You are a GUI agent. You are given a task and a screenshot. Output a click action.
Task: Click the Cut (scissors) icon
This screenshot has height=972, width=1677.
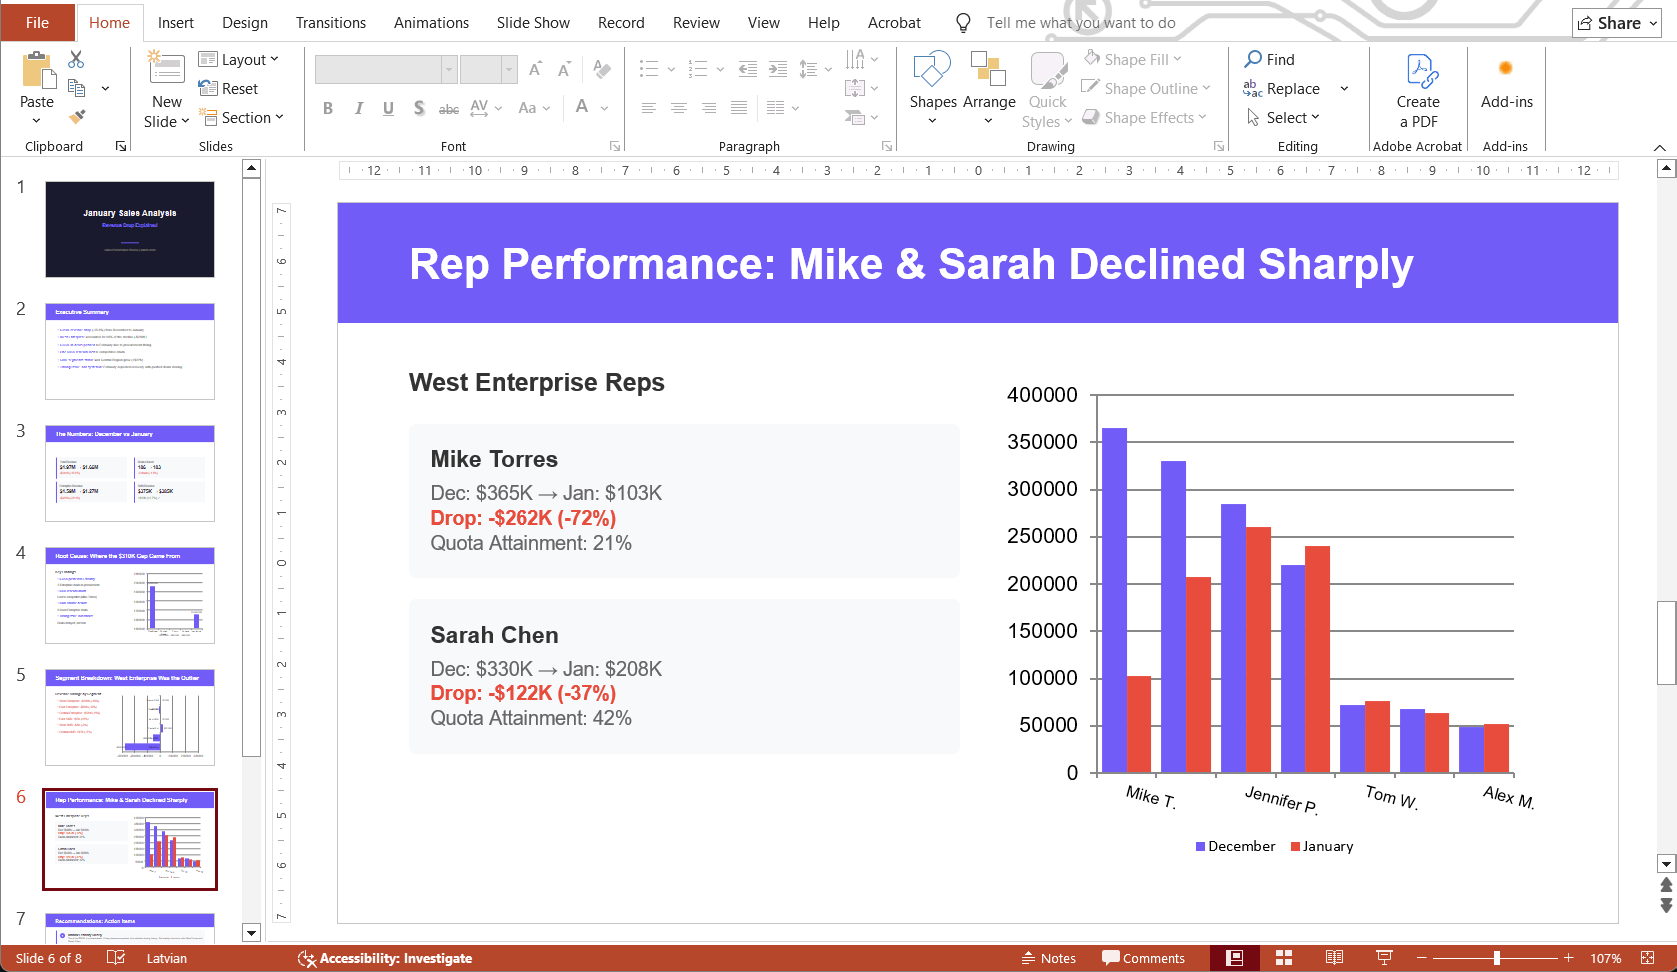(x=76, y=59)
